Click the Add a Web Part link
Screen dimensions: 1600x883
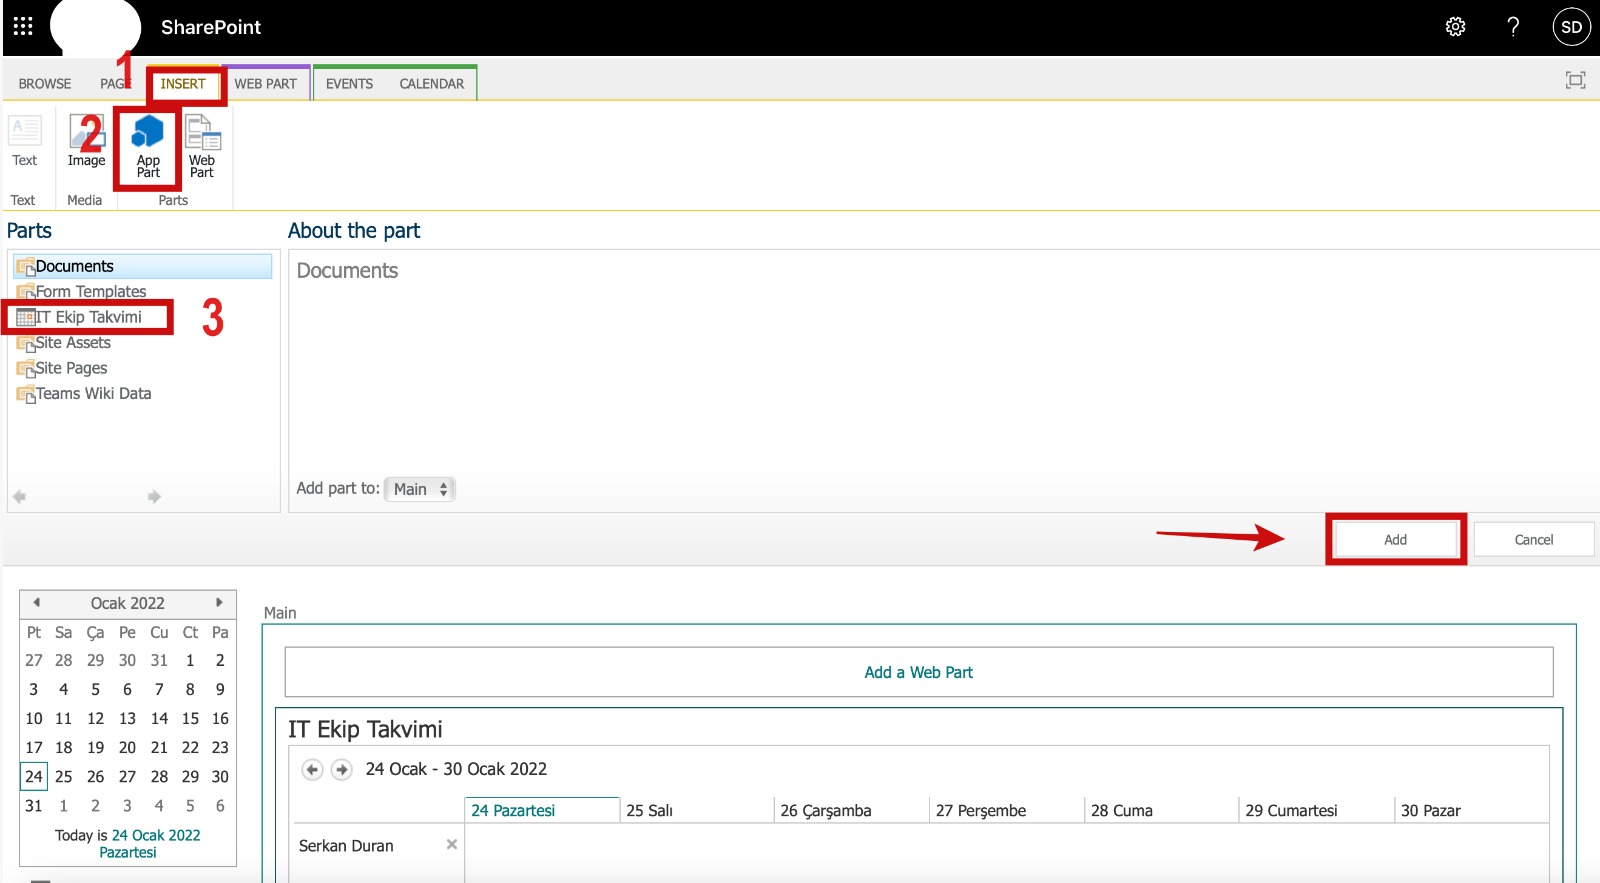[x=918, y=672]
